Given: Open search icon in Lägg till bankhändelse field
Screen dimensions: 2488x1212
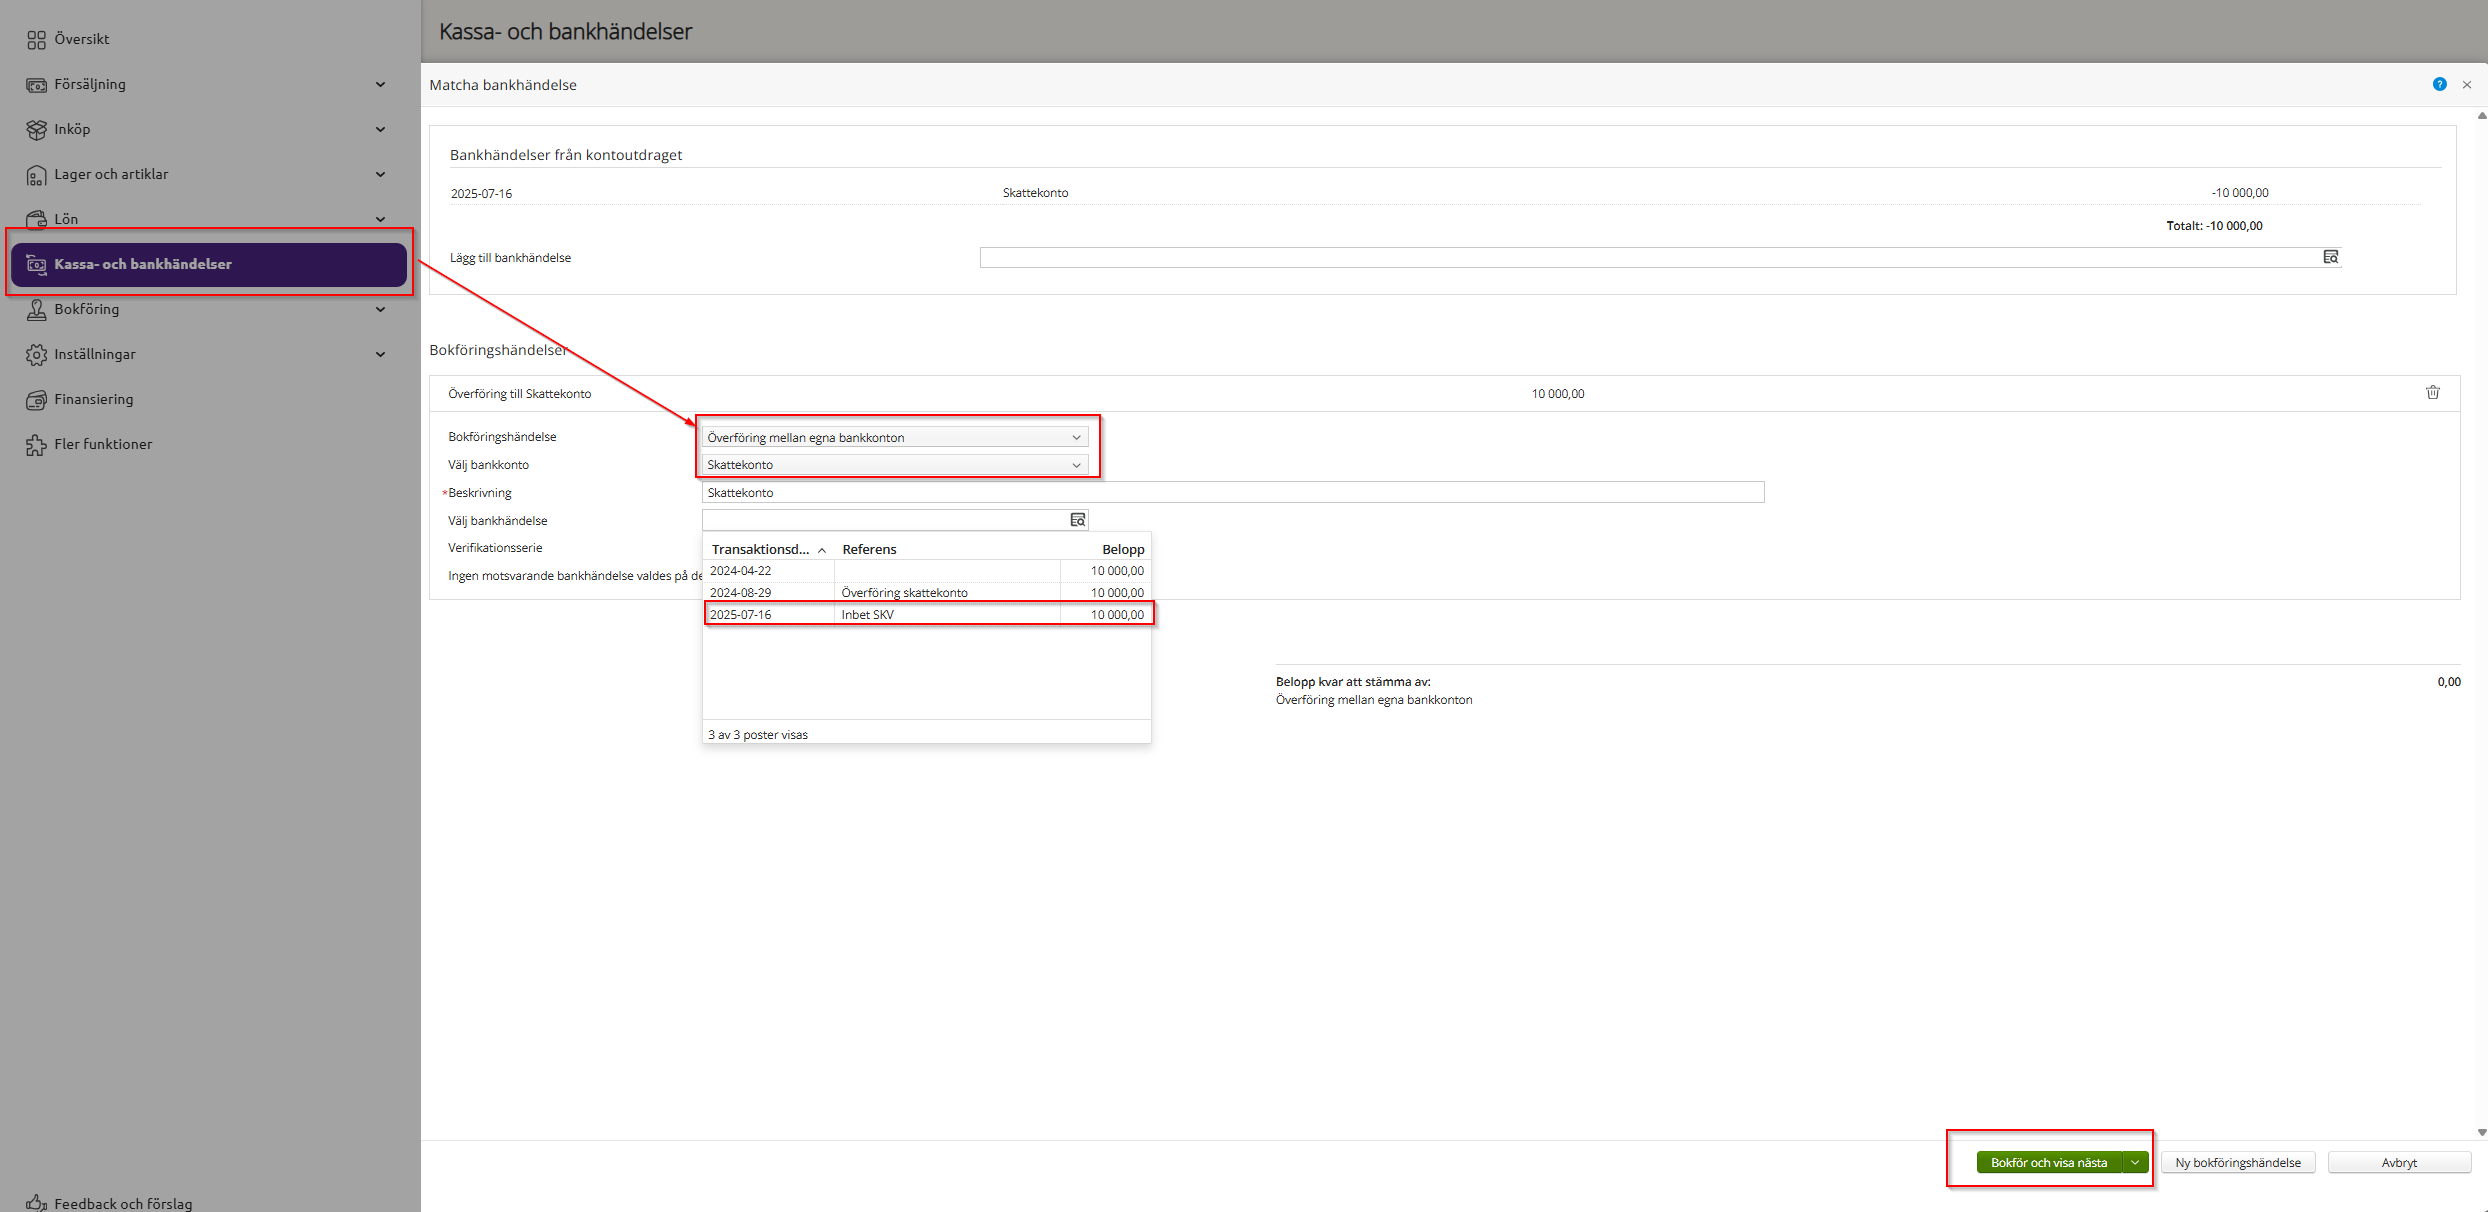Looking at the screenshot, I should tap(2330, 257).
